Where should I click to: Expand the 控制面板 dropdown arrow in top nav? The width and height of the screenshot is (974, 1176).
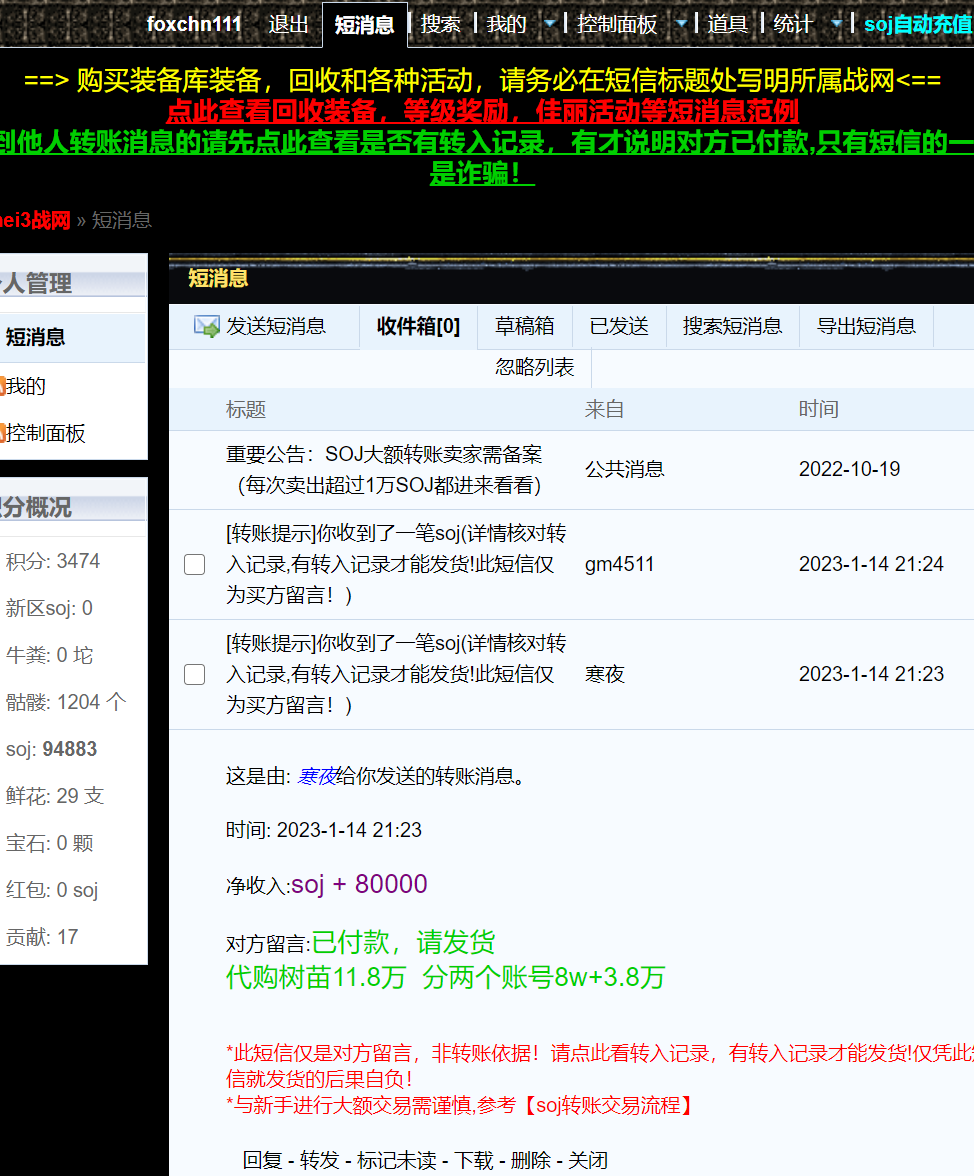tap(680, 23)
